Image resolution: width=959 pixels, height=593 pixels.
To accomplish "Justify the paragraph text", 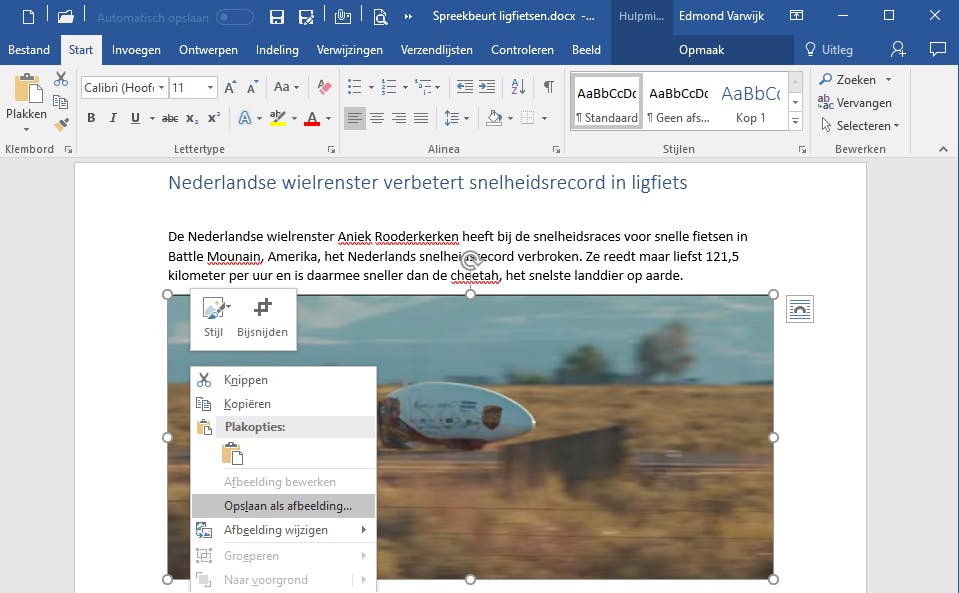I will (421, 118).
